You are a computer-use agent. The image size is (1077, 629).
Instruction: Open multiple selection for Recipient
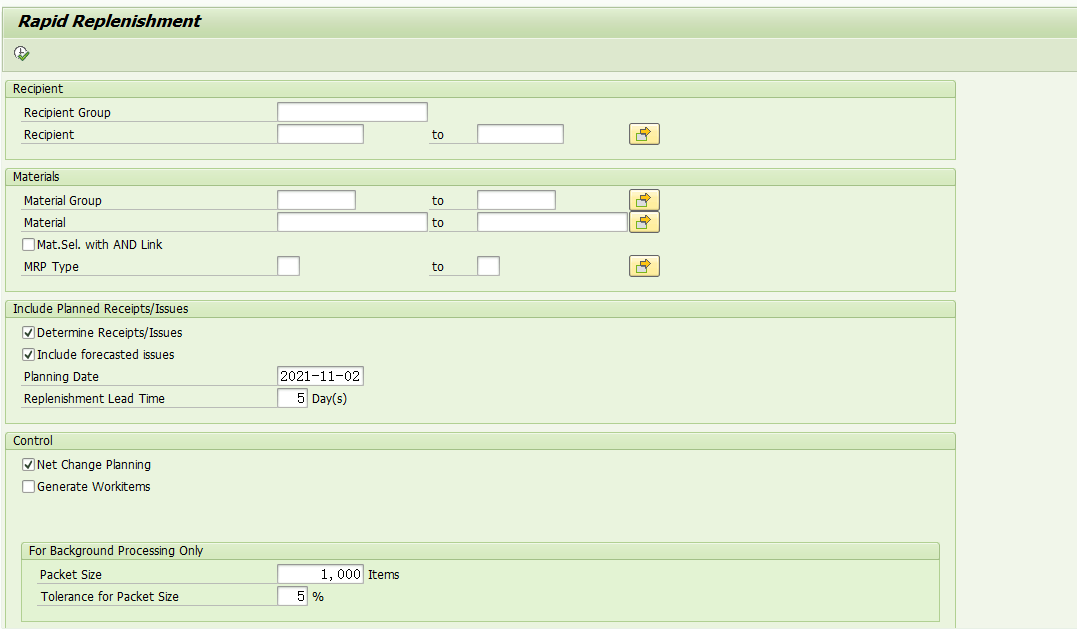[644, 134]
